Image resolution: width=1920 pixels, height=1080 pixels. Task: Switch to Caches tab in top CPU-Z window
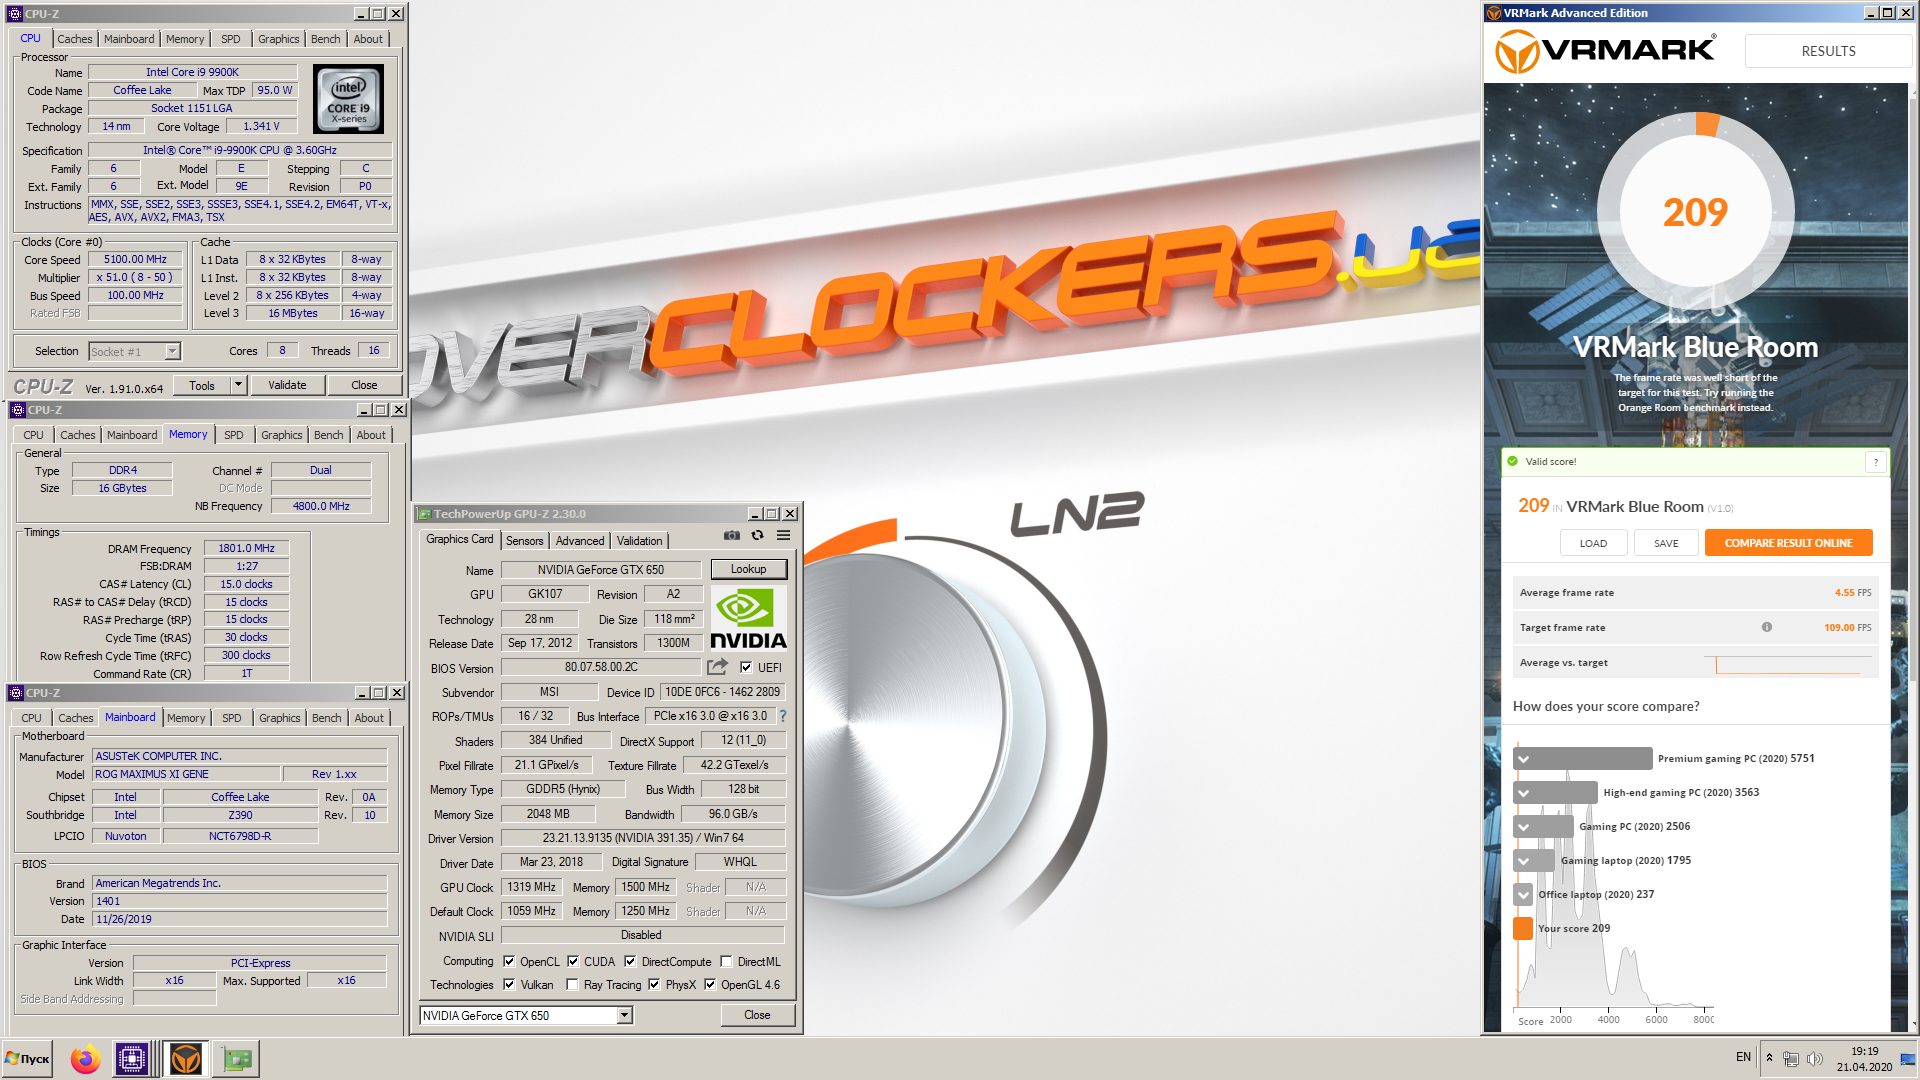pos(75,39)
